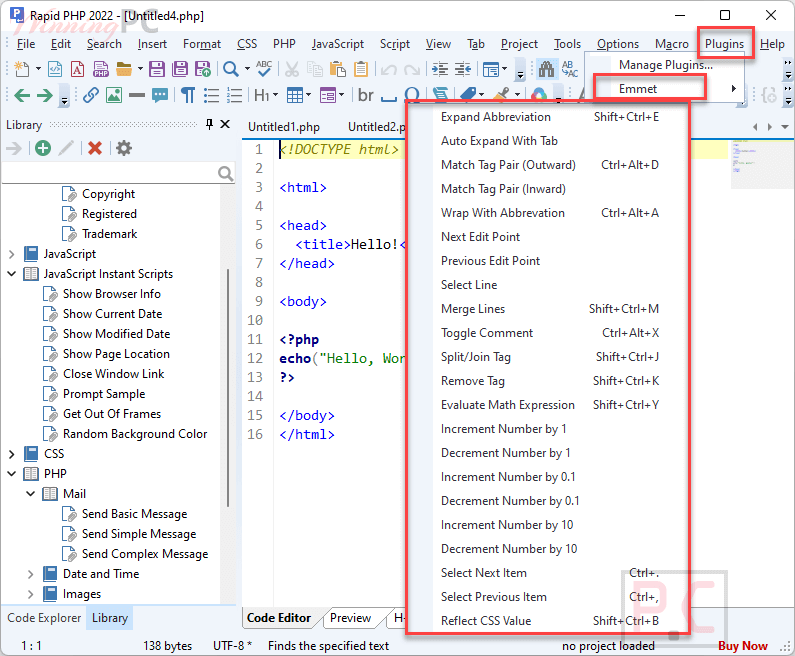Select Send Basic Message snippet
This screenshot has width=795, height=656.
pyautogui.click(x=134, y=514)
